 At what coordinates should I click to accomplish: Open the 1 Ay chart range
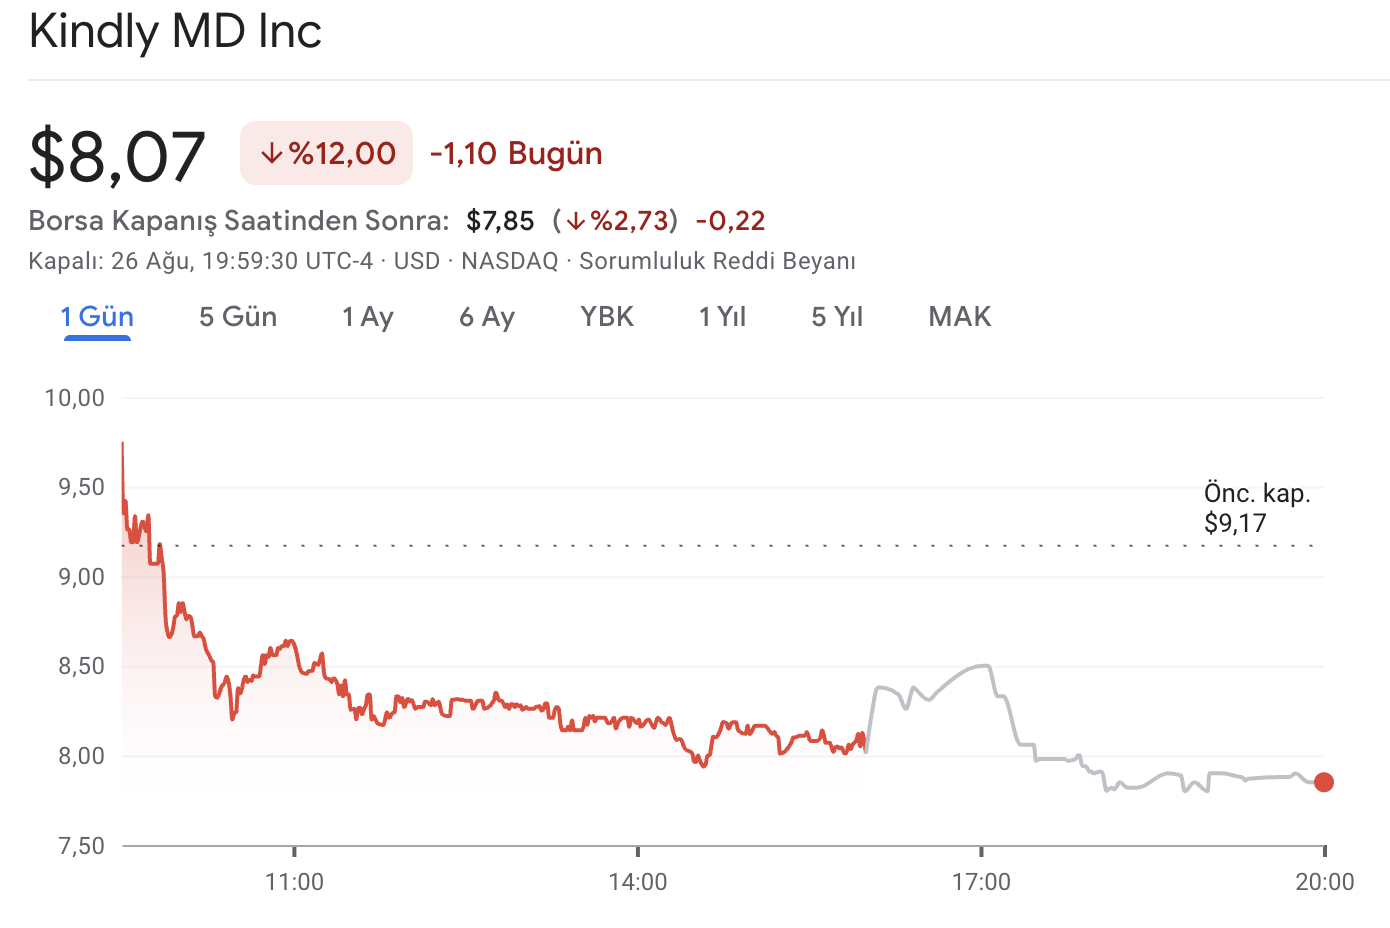(367, 317)
